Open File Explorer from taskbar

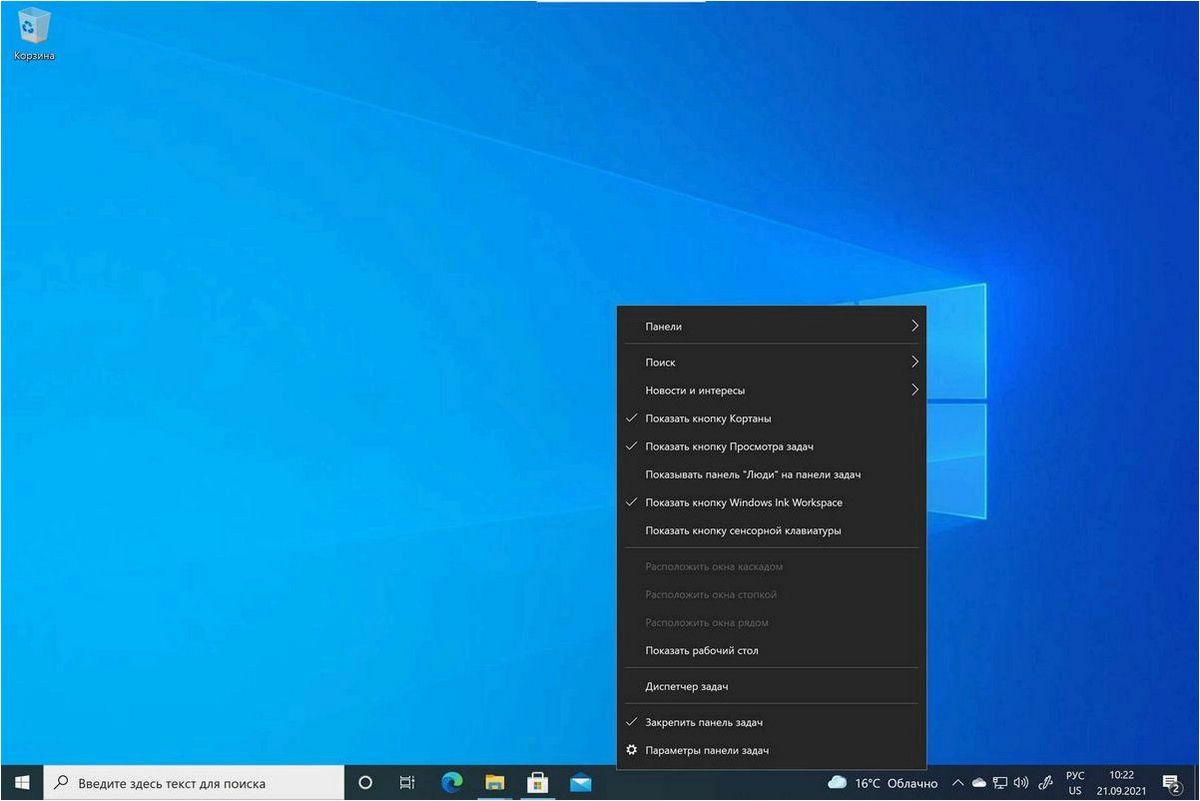(x=494, y=783)
